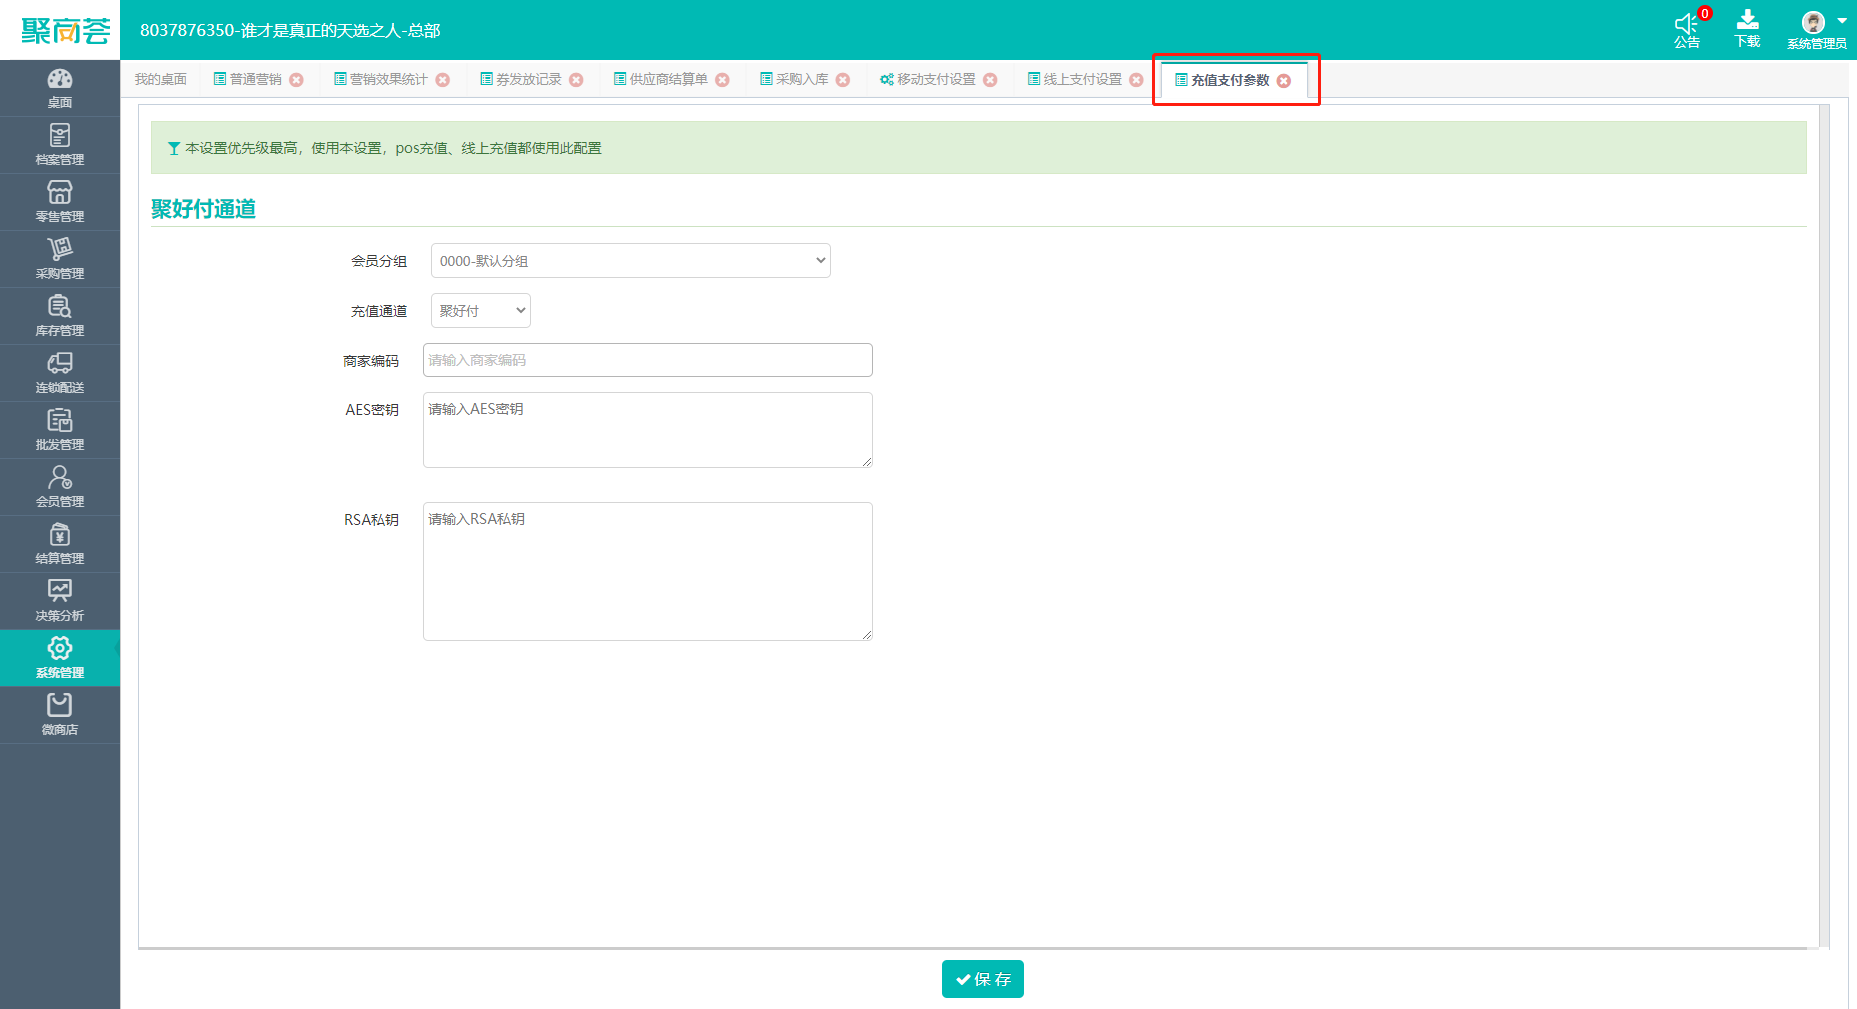Viewport: 1857px width, 1009px height.
Task: Open 批发管理 in the sidebar
Action: point(60,430)
